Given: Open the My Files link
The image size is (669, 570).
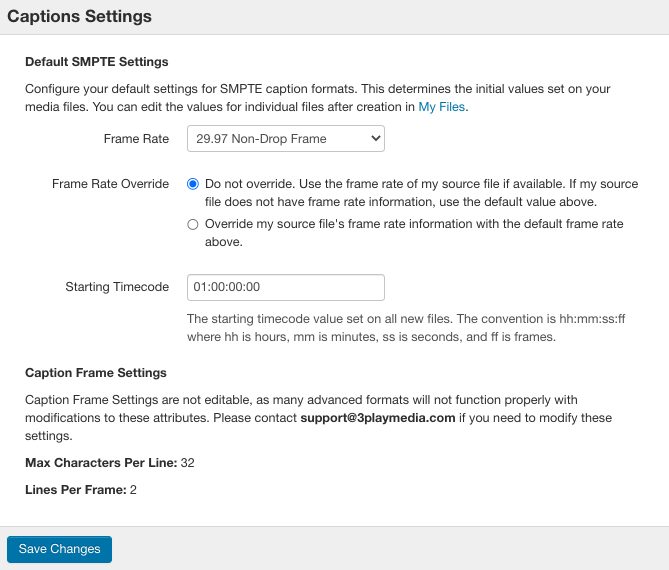Looking at the screenshot, I should tap(441, 107).
